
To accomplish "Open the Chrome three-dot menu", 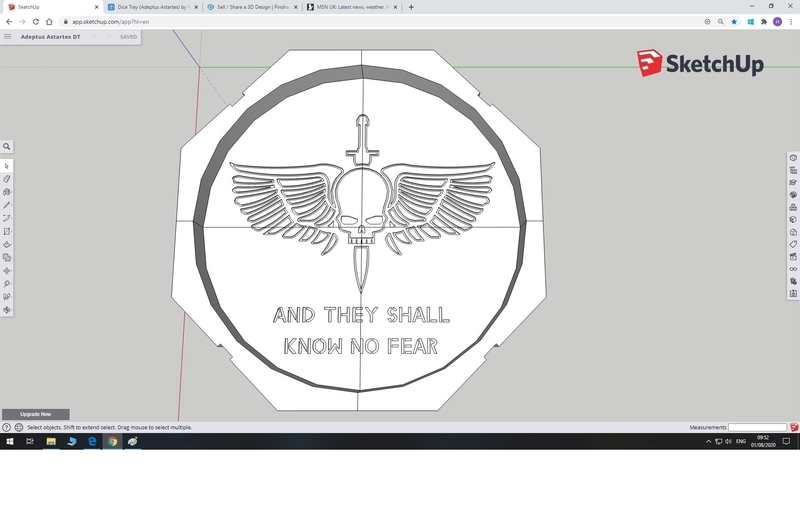I will 791,22.
